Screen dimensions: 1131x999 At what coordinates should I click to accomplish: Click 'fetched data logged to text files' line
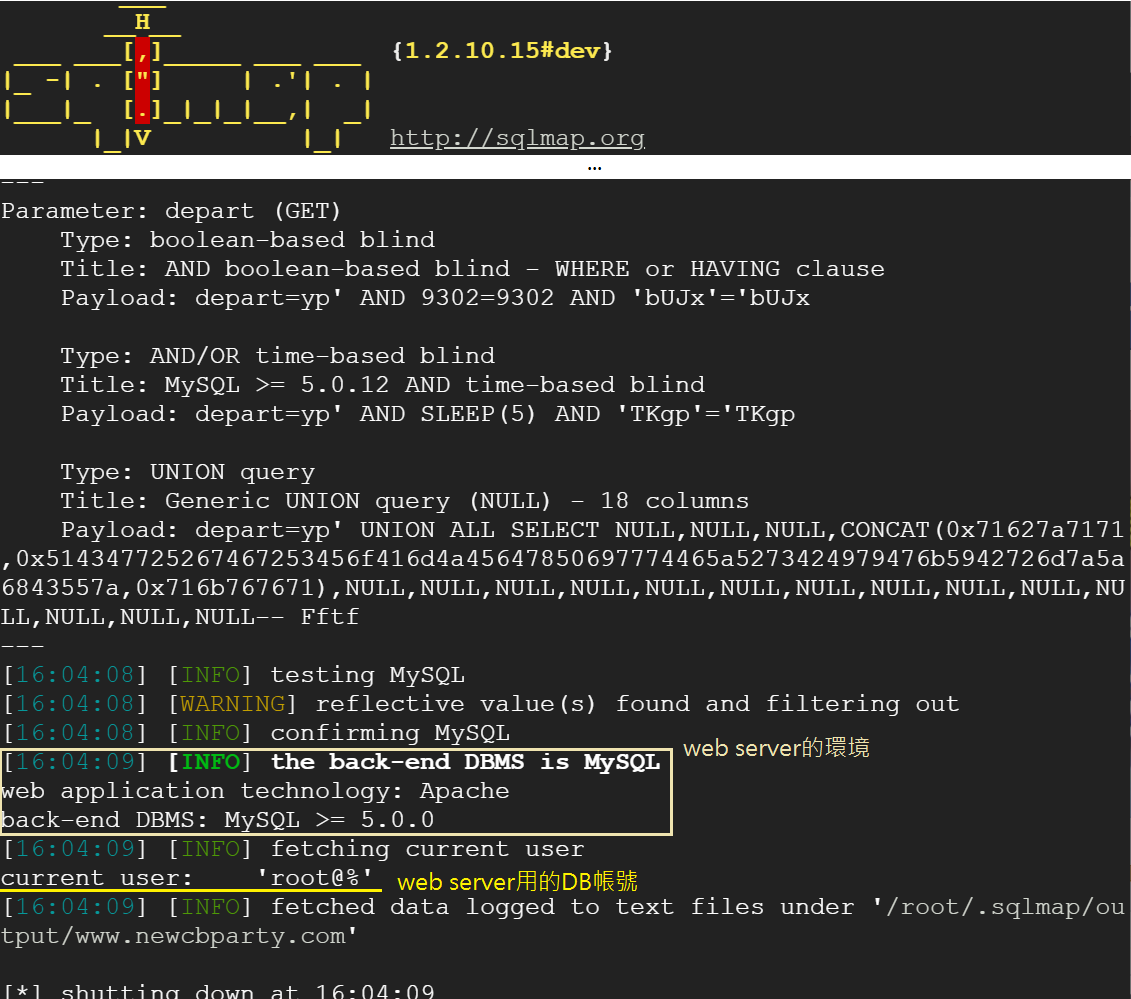(563, 907)
